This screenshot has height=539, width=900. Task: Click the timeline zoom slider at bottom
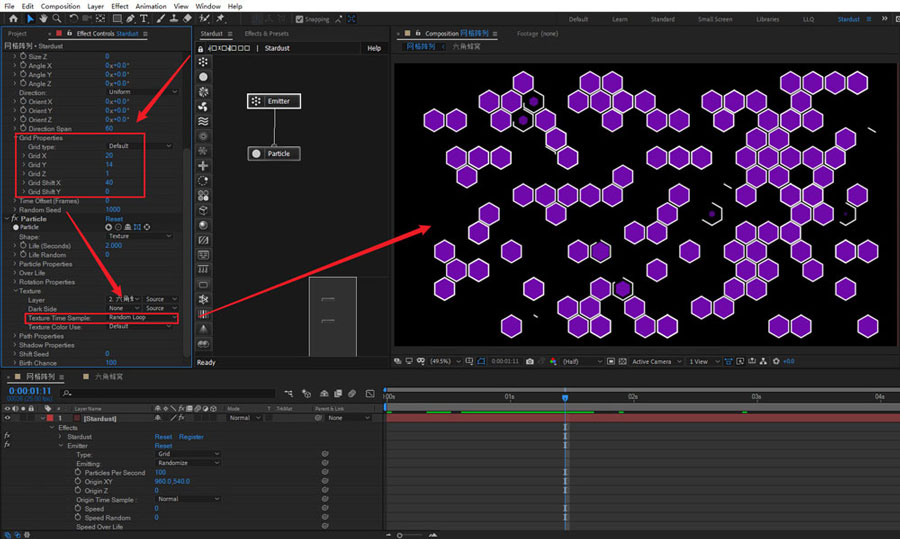(x=400, y=534)
